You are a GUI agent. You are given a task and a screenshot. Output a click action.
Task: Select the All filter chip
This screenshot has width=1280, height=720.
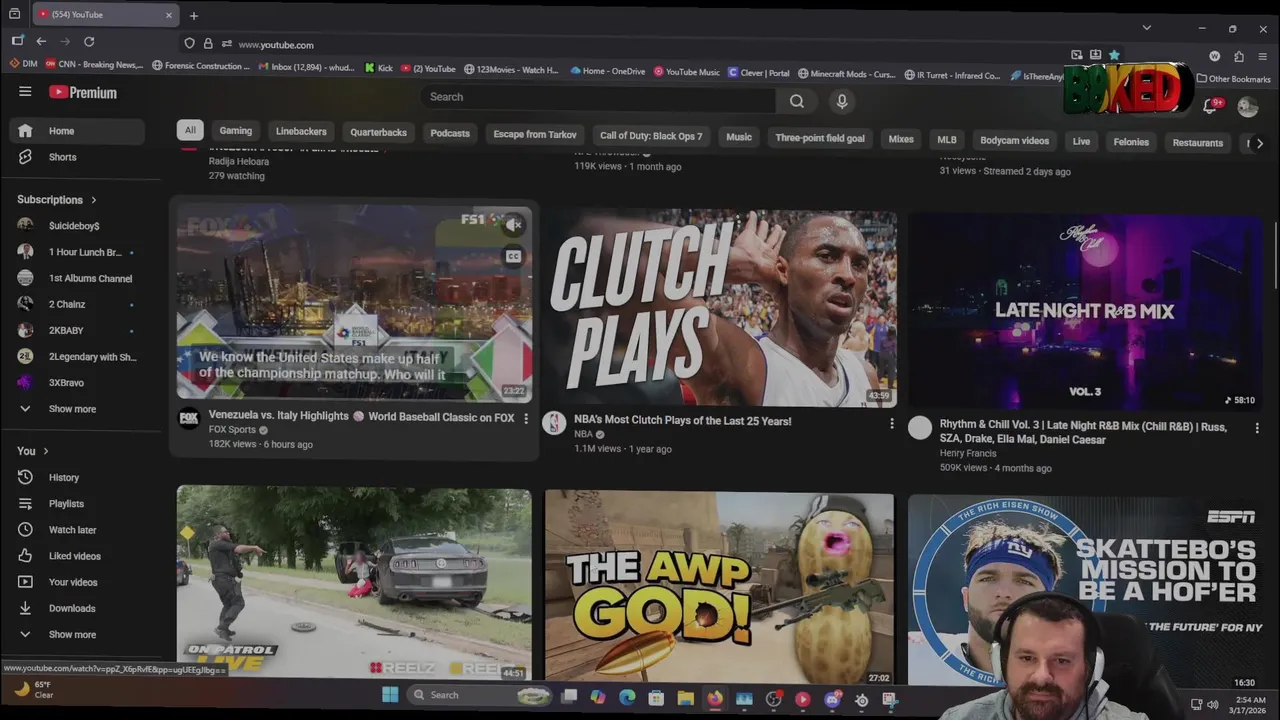(x=190, y=130)
